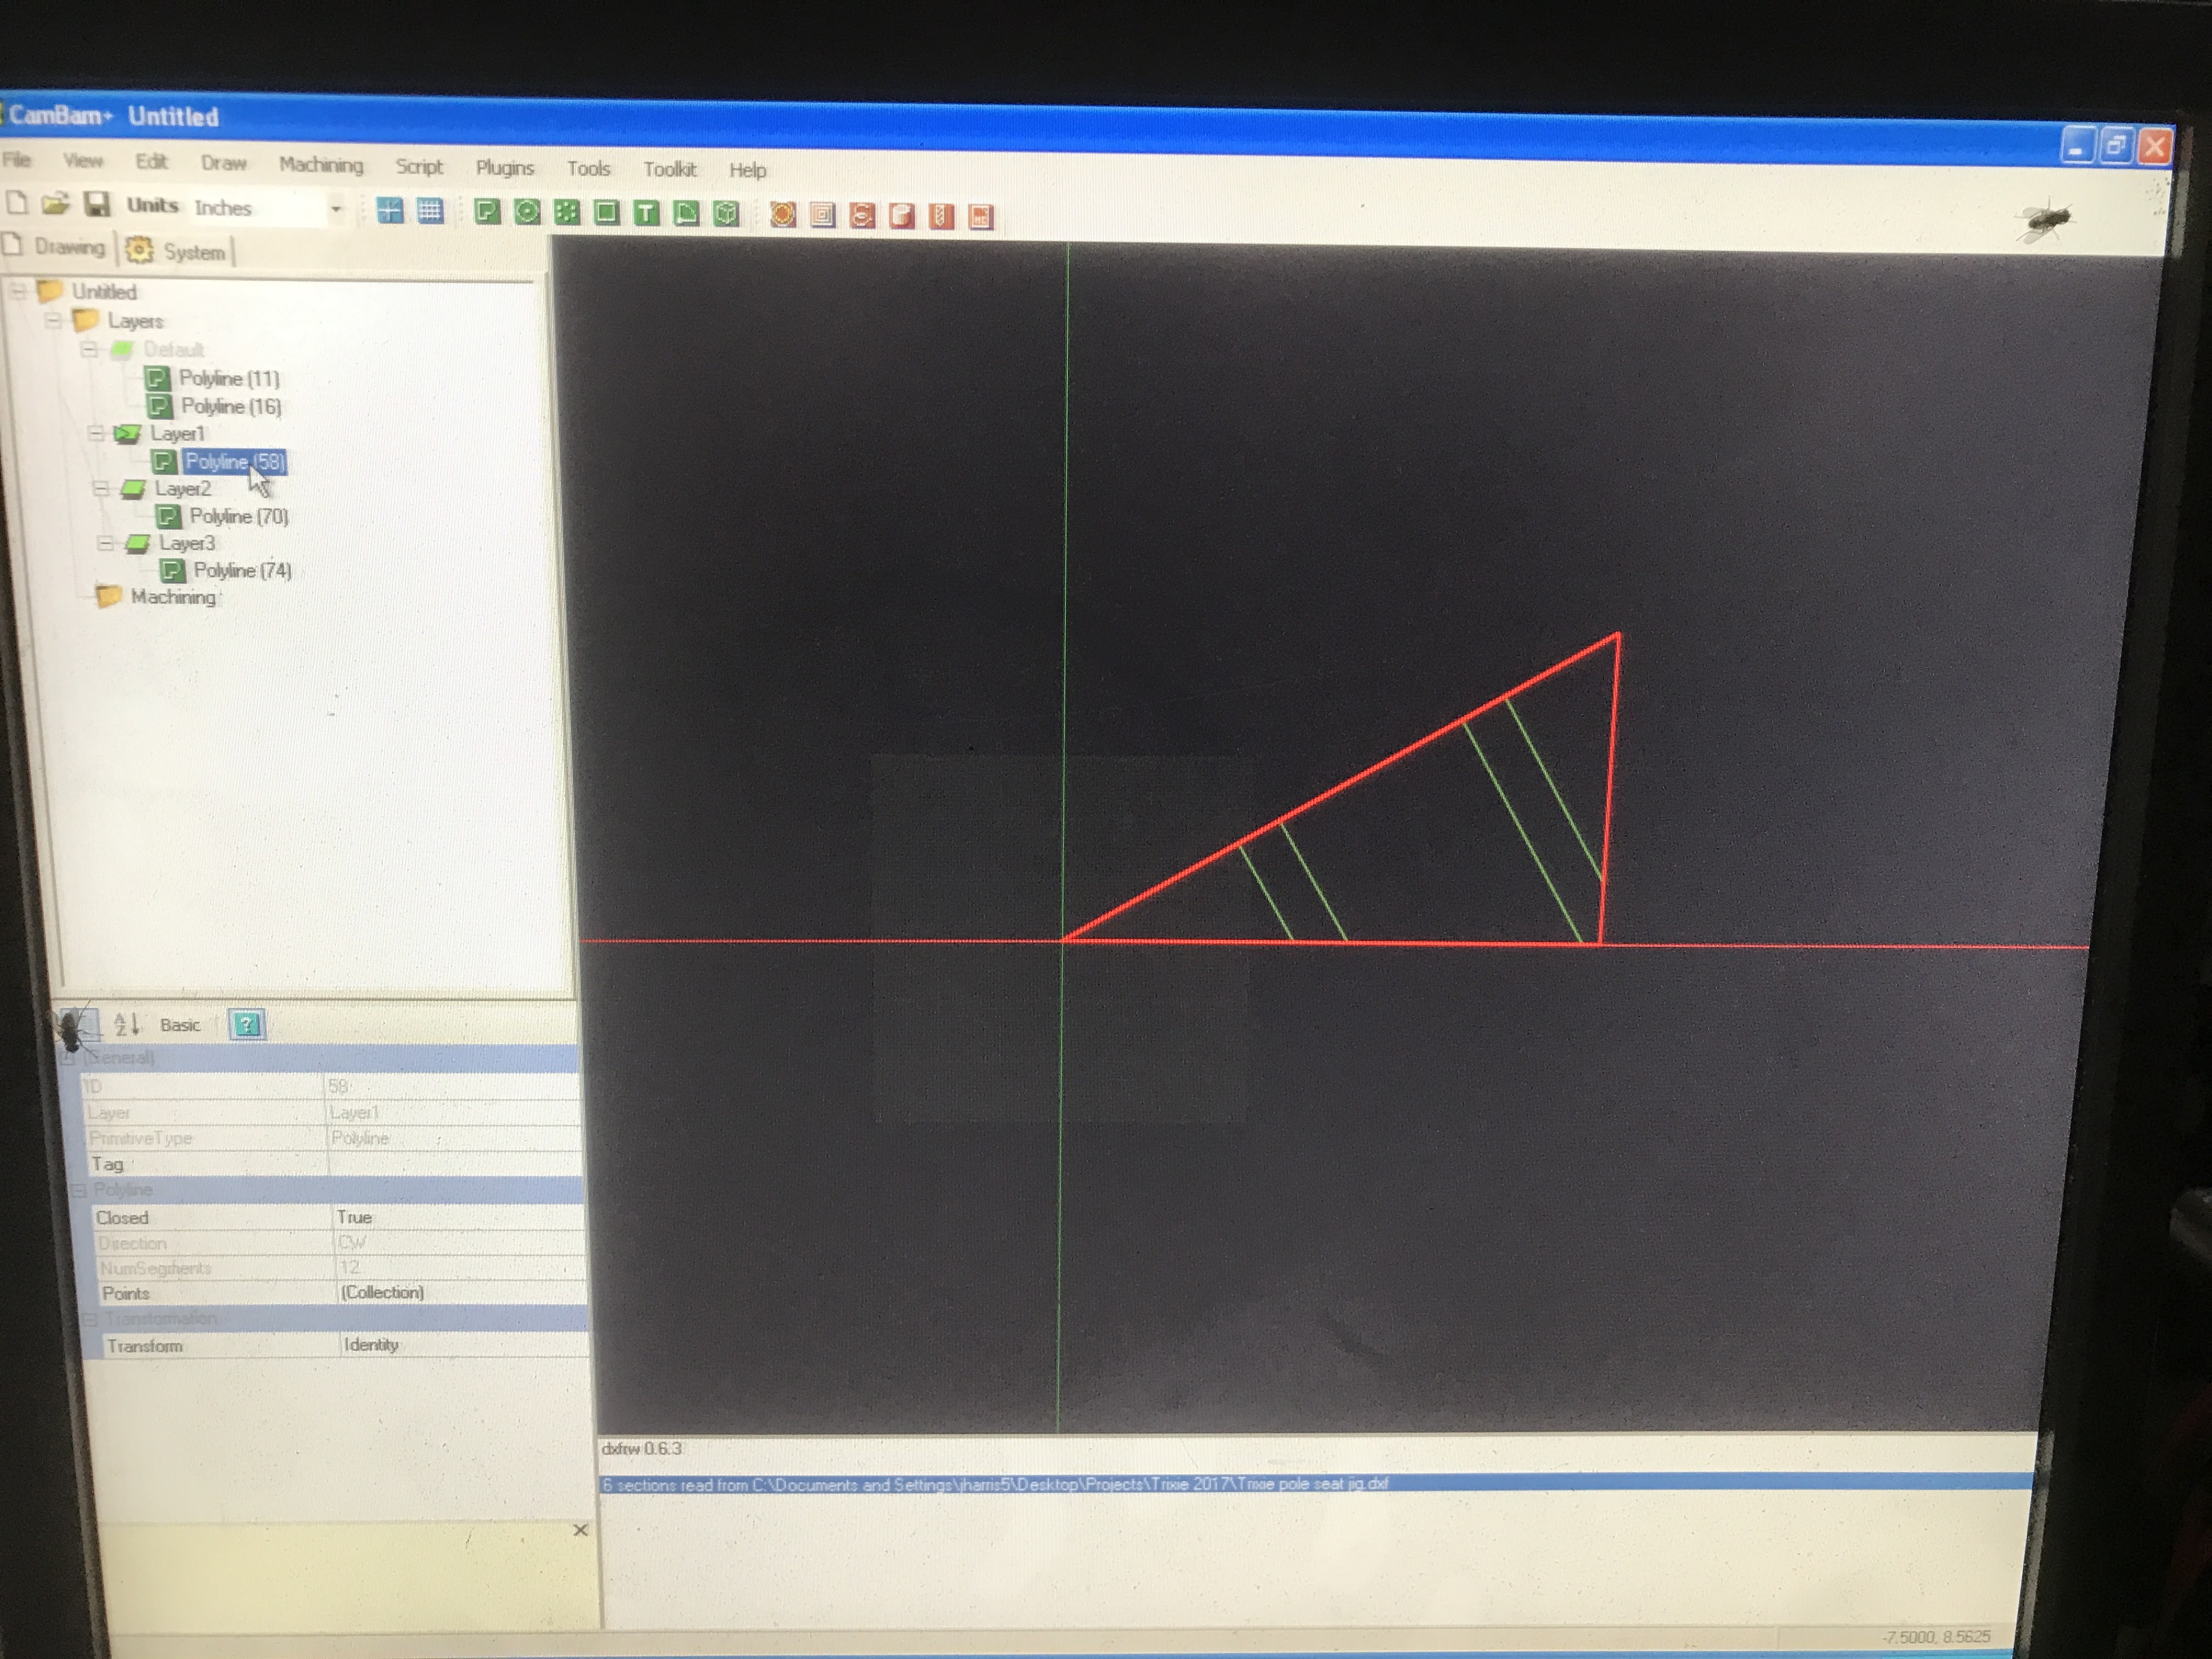This screenshot has height=1659, width=2212.
Task: Open the Machining menu
Action: click(x=321, y=165)
